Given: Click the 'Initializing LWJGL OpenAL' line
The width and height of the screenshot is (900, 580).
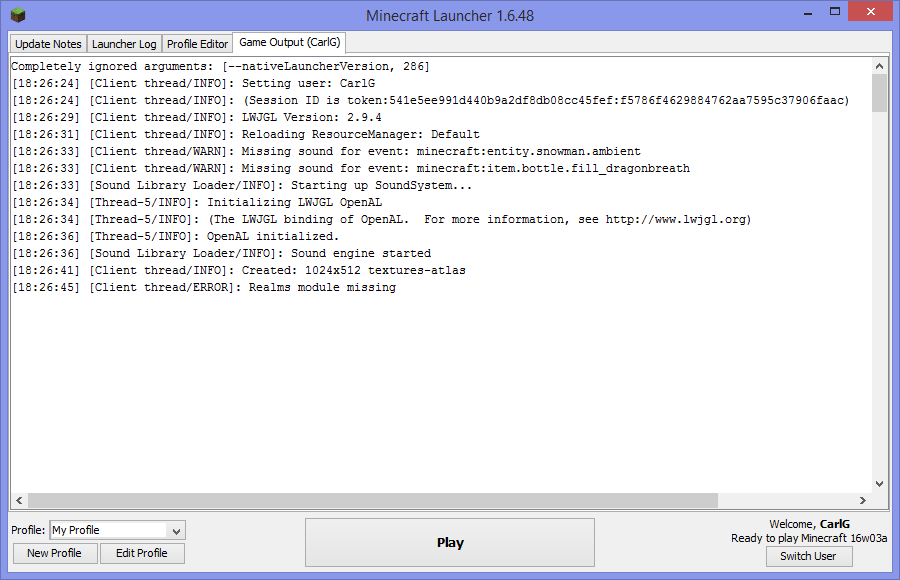Looking at the screenshot, I should [x=197, y=202].
